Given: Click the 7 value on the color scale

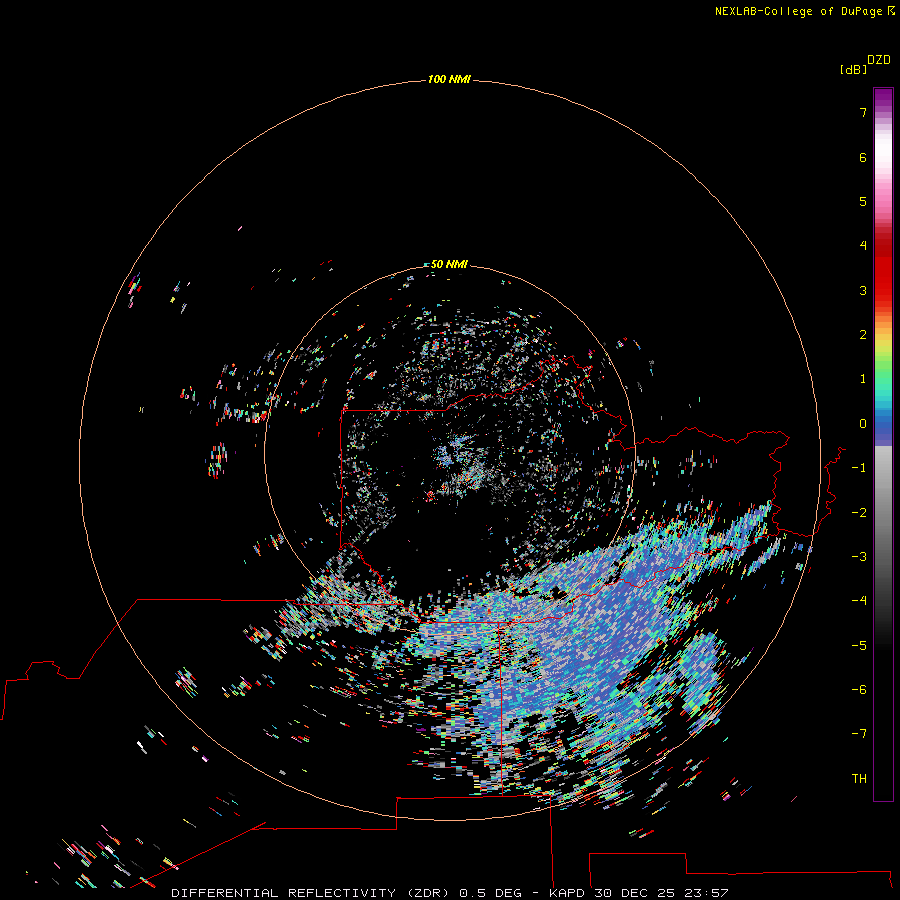Looking at the screenshot, I should pos(863,113).
